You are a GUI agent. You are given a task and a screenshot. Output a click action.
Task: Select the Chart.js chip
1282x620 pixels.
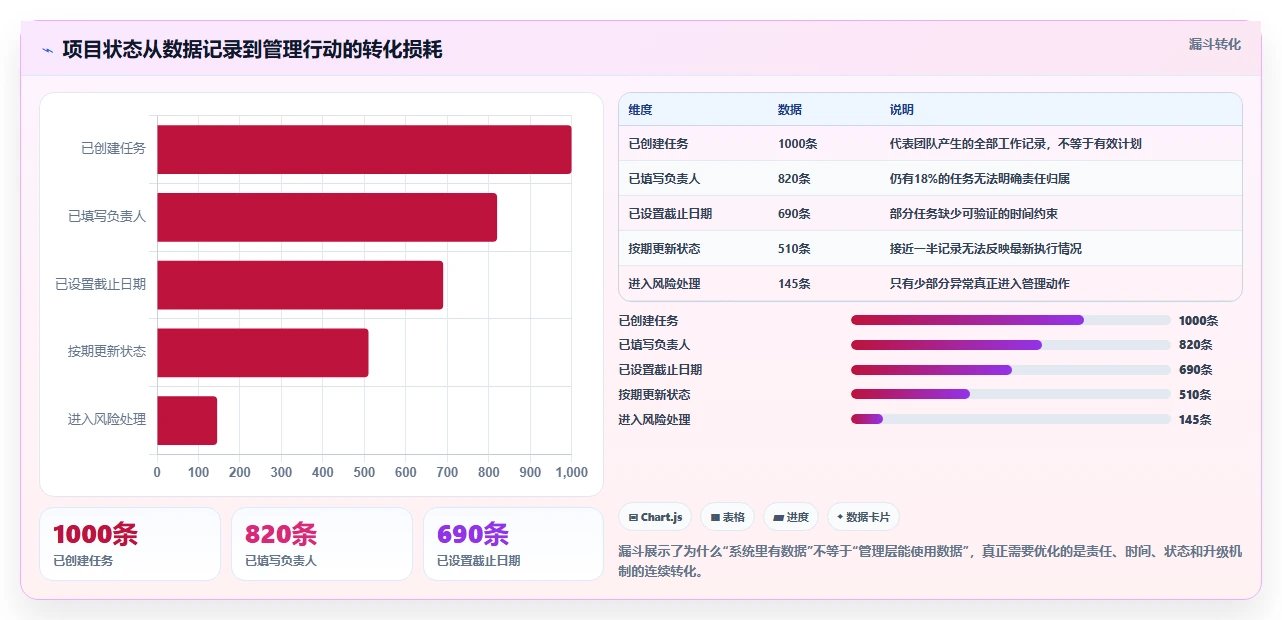656,517
